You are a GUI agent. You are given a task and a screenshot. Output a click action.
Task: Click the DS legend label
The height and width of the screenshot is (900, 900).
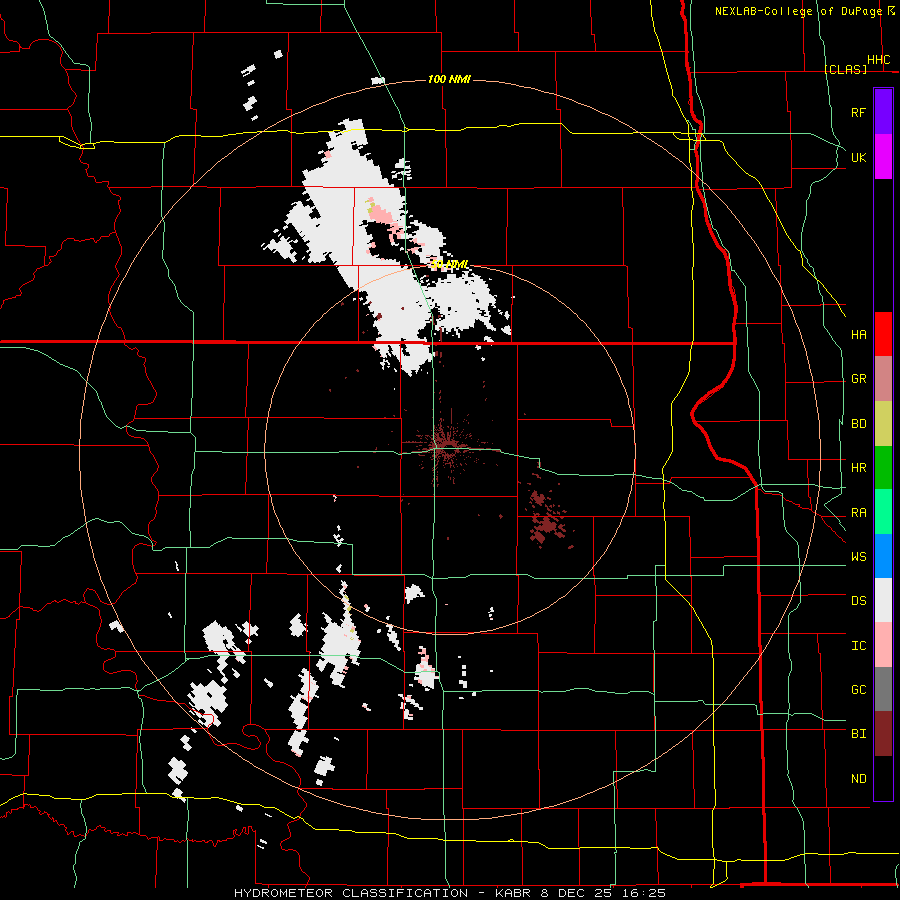click(x=858, y=601)
